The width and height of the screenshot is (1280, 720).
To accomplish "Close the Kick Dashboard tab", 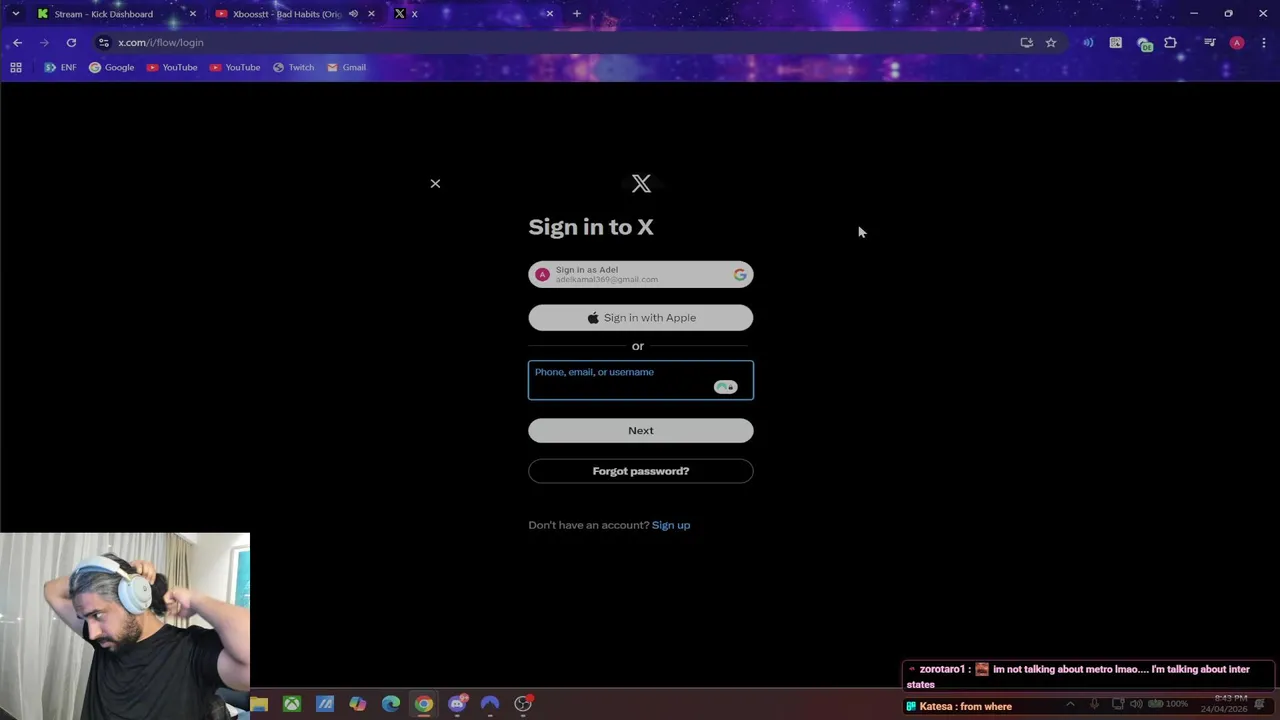I will pyautogui.click(x=193, y=14).
